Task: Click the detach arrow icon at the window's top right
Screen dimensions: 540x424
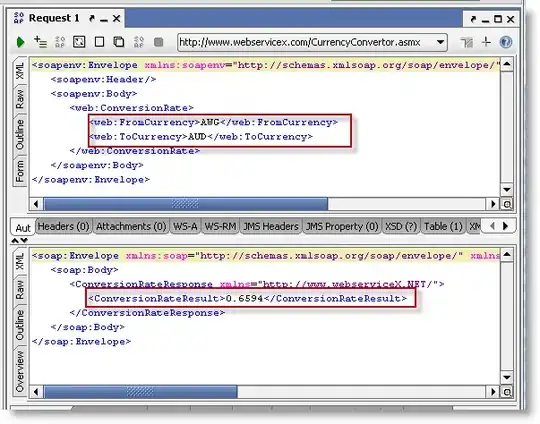Action: (x=473, y=19)
